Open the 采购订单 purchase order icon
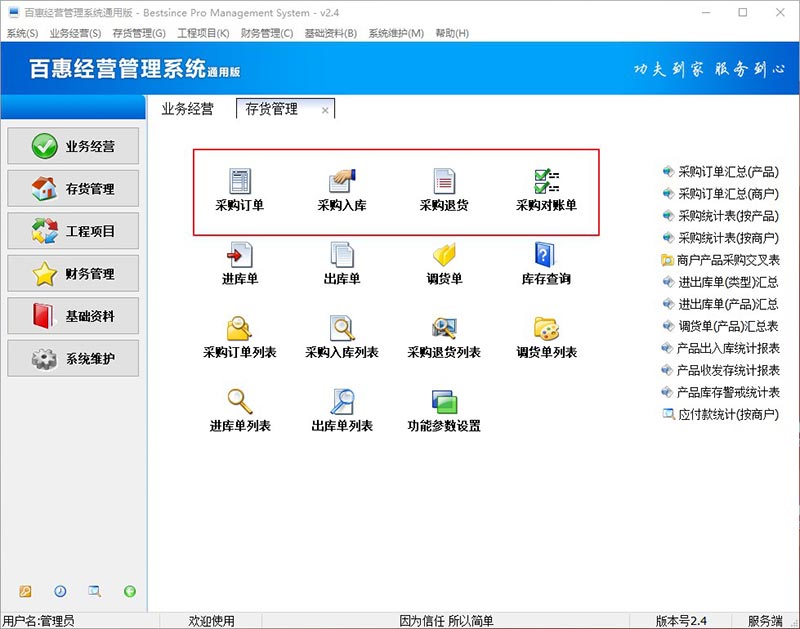800x629 pixels. click(240, 190)
